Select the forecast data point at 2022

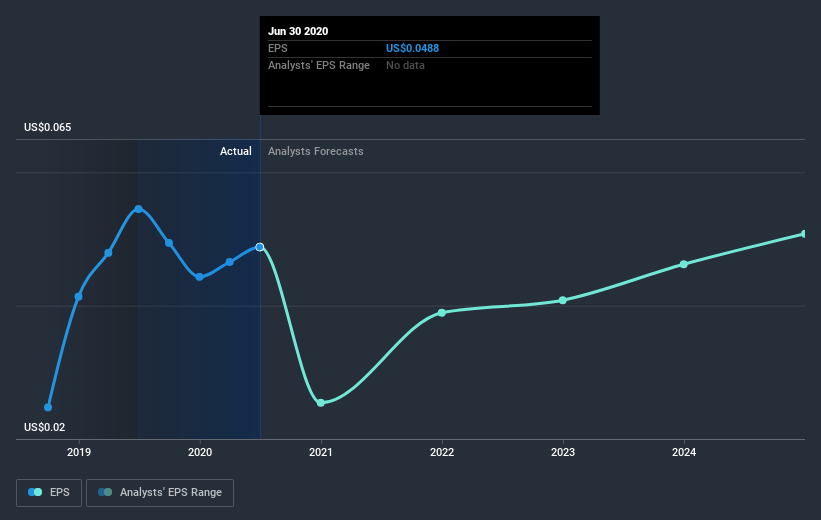point(441,313)
